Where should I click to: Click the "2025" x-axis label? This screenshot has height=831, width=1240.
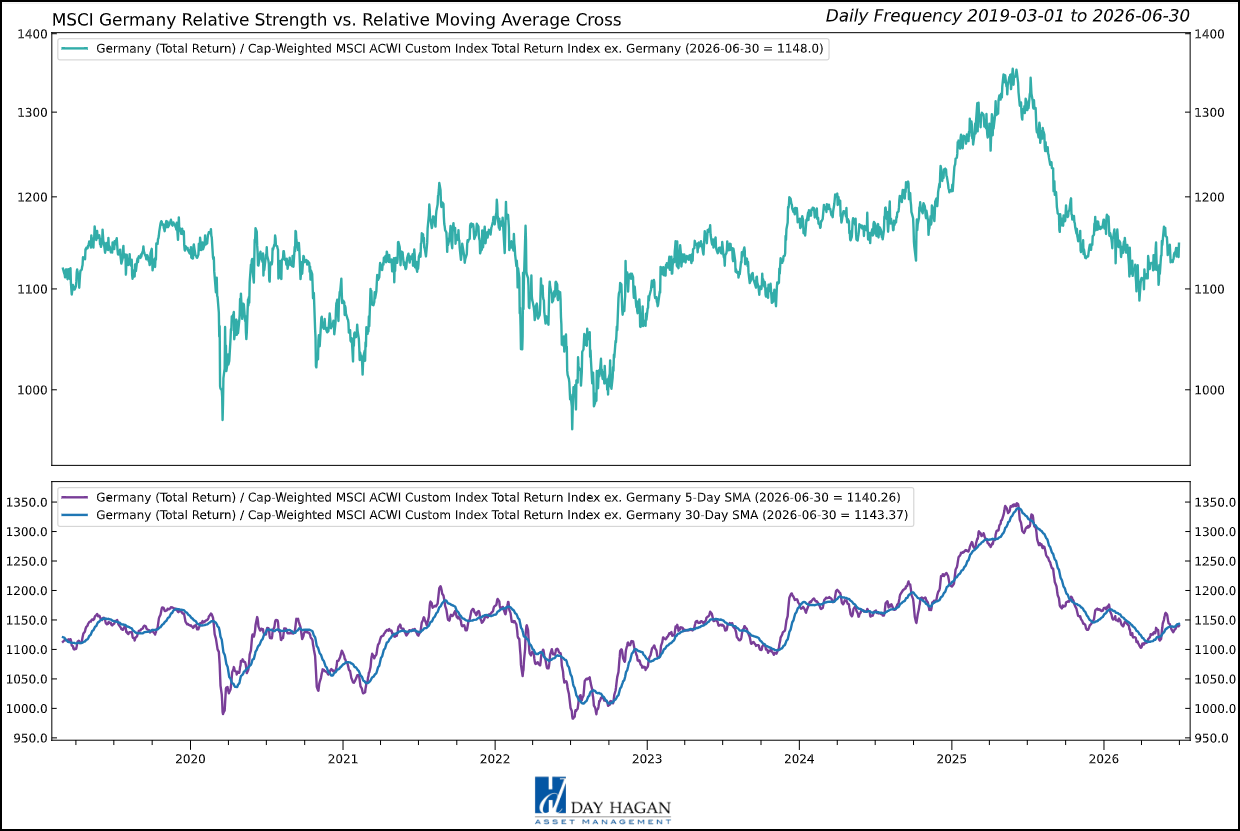coord(951,757)
